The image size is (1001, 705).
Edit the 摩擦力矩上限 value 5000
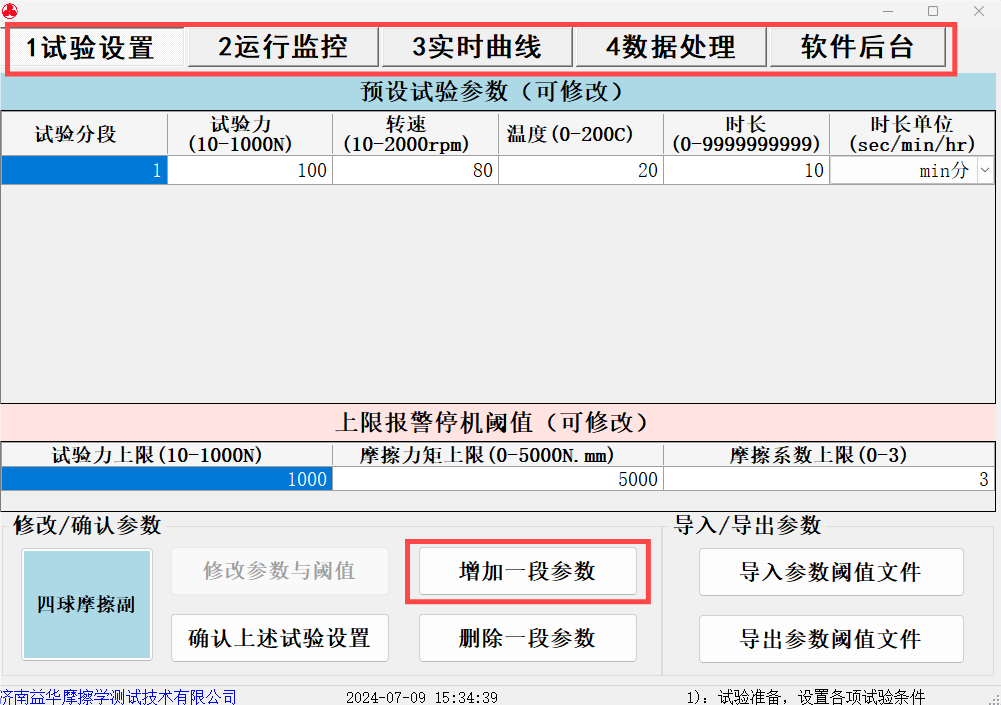(x=497, y=480)
